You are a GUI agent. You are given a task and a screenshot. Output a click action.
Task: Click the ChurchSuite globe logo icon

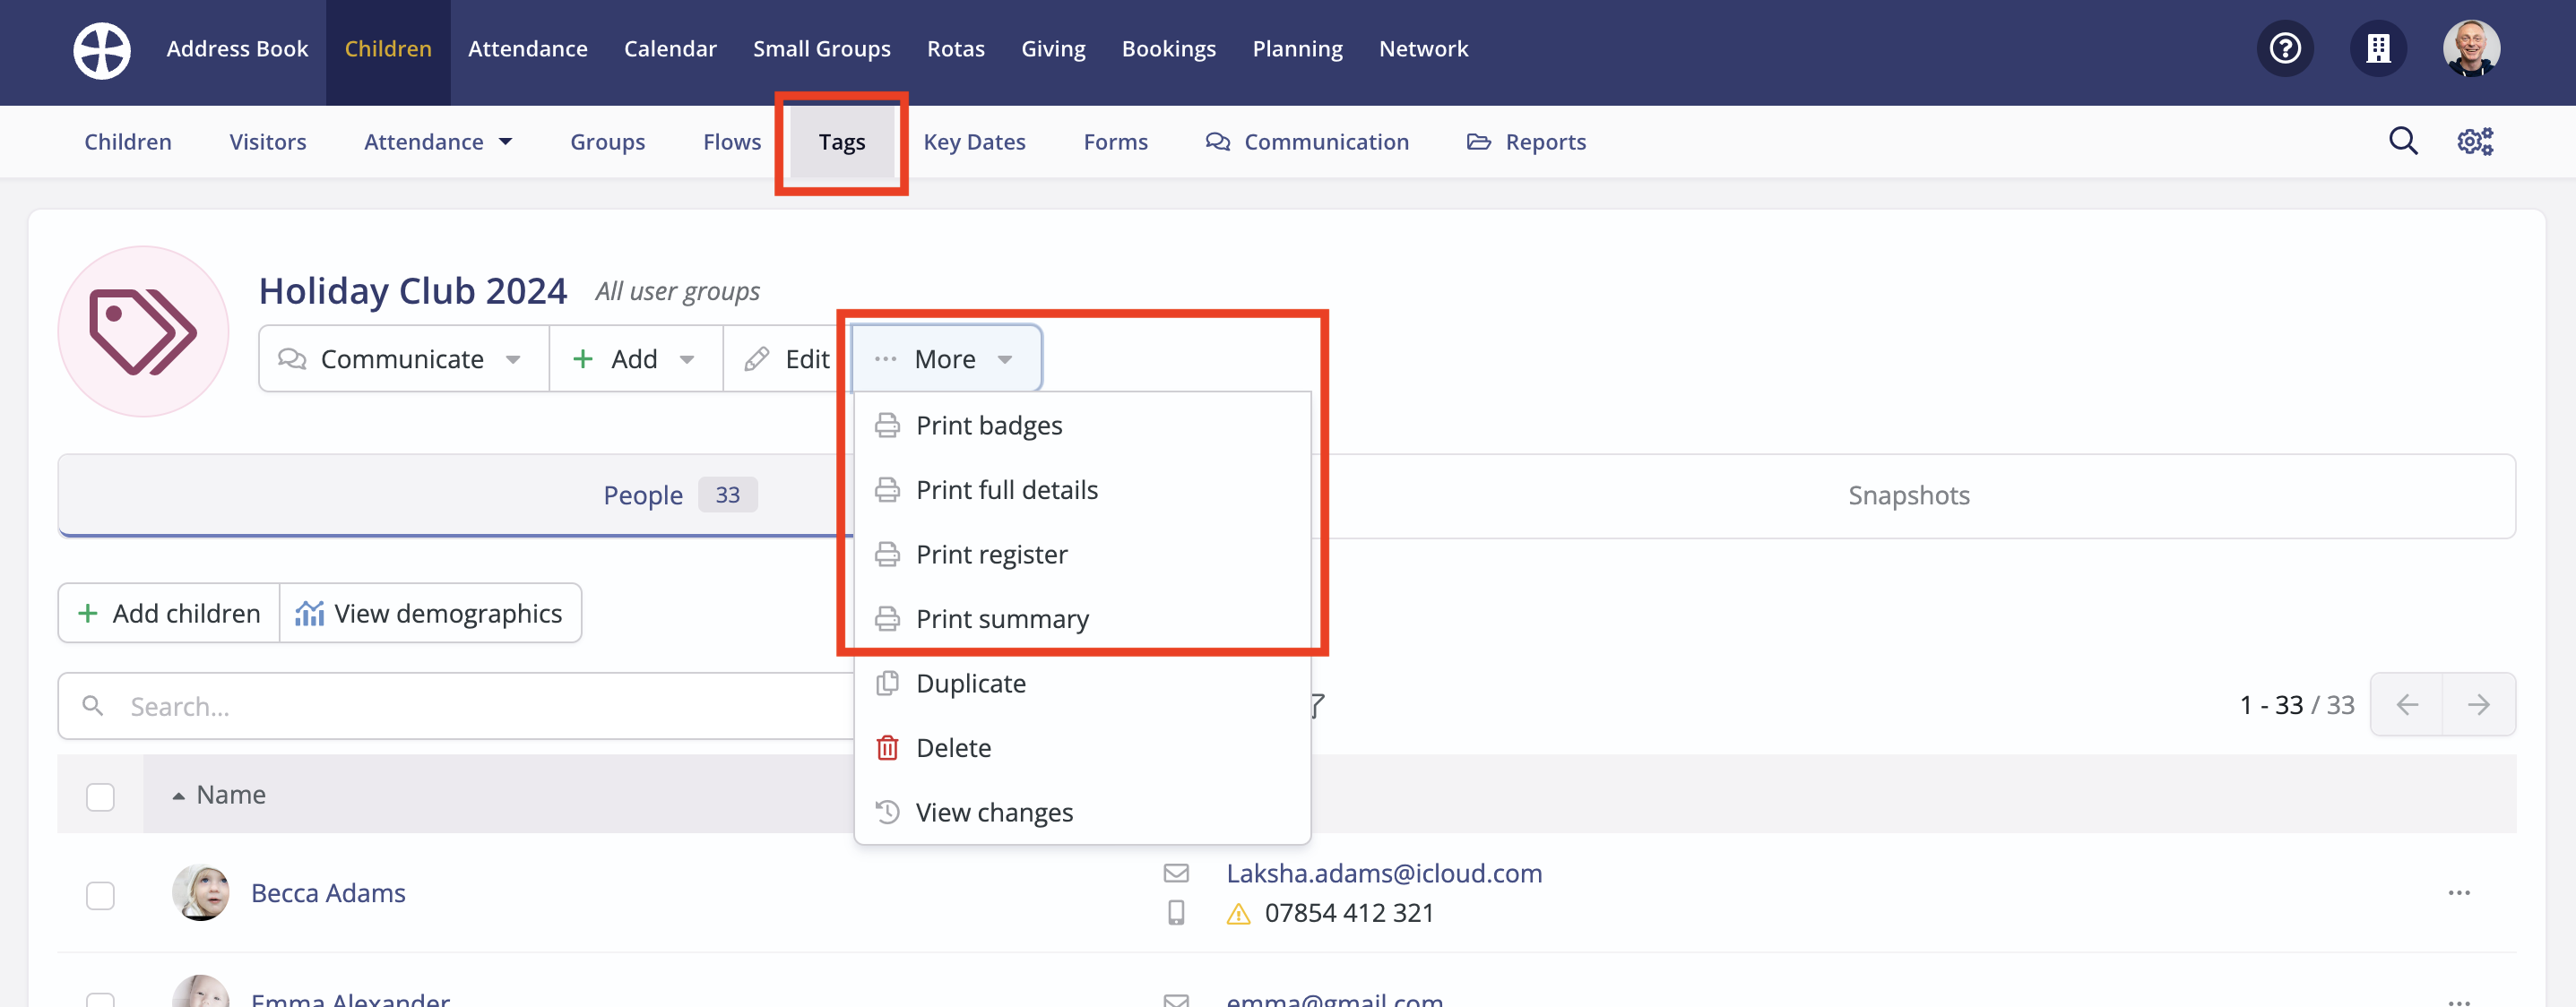[x=101, y=50]
